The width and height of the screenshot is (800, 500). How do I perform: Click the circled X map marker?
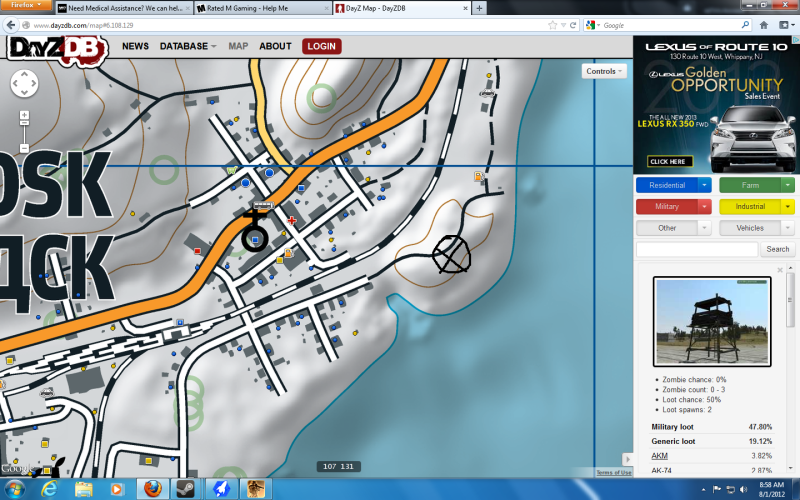[451, 253]
